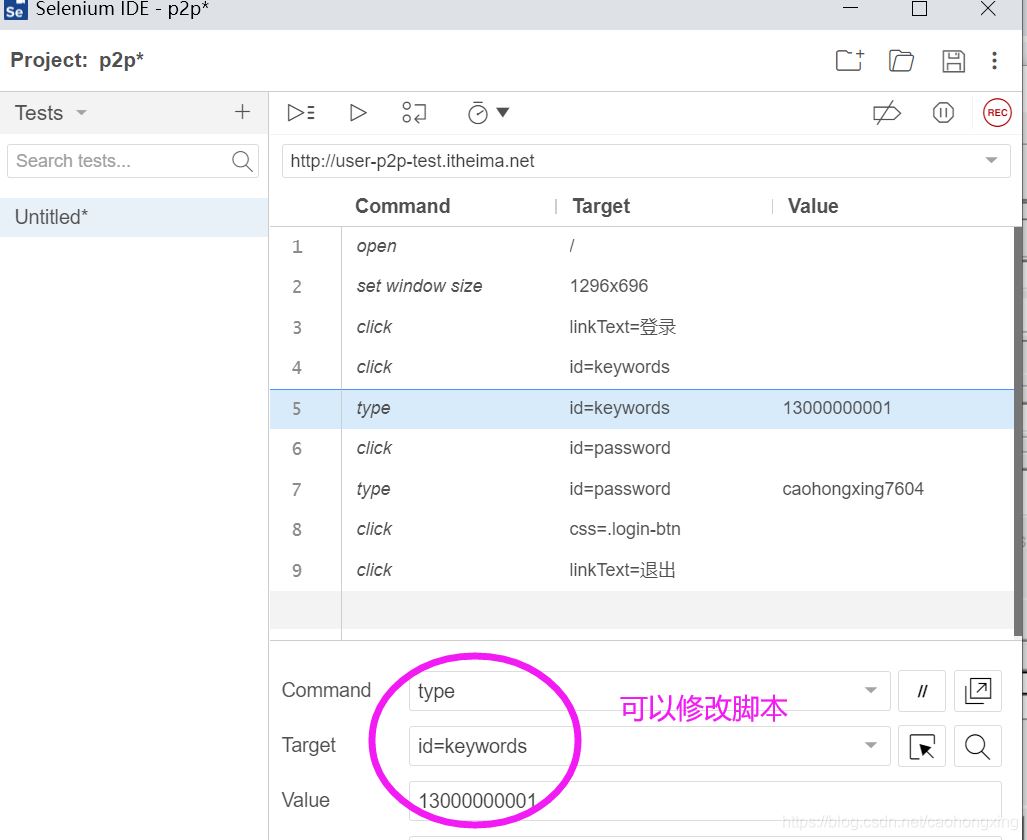Select step 5 type id=keywords row
1027x840 pixels.
pos(642,408)
